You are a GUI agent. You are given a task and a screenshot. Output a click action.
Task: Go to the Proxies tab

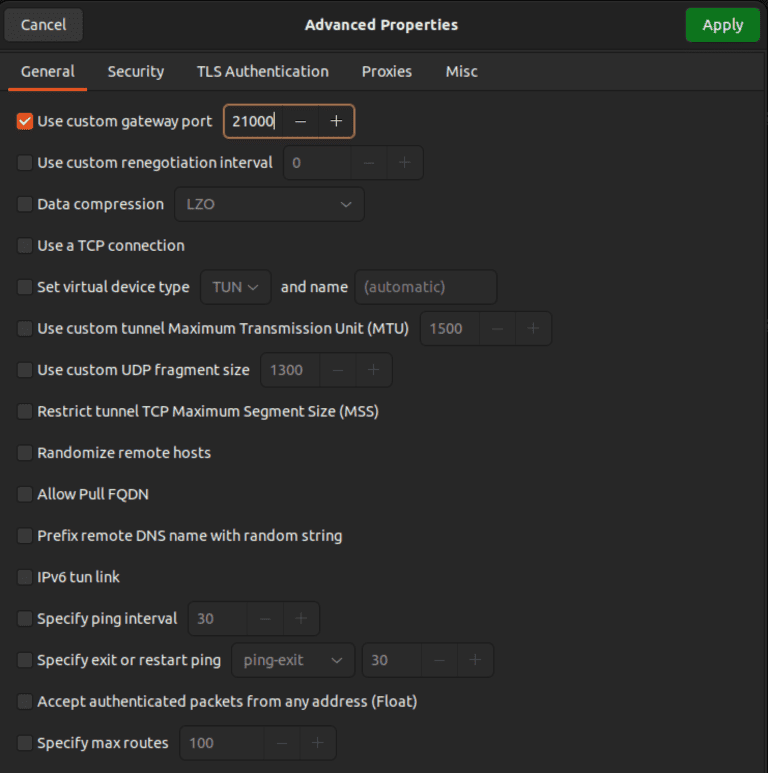coord(387,71)
